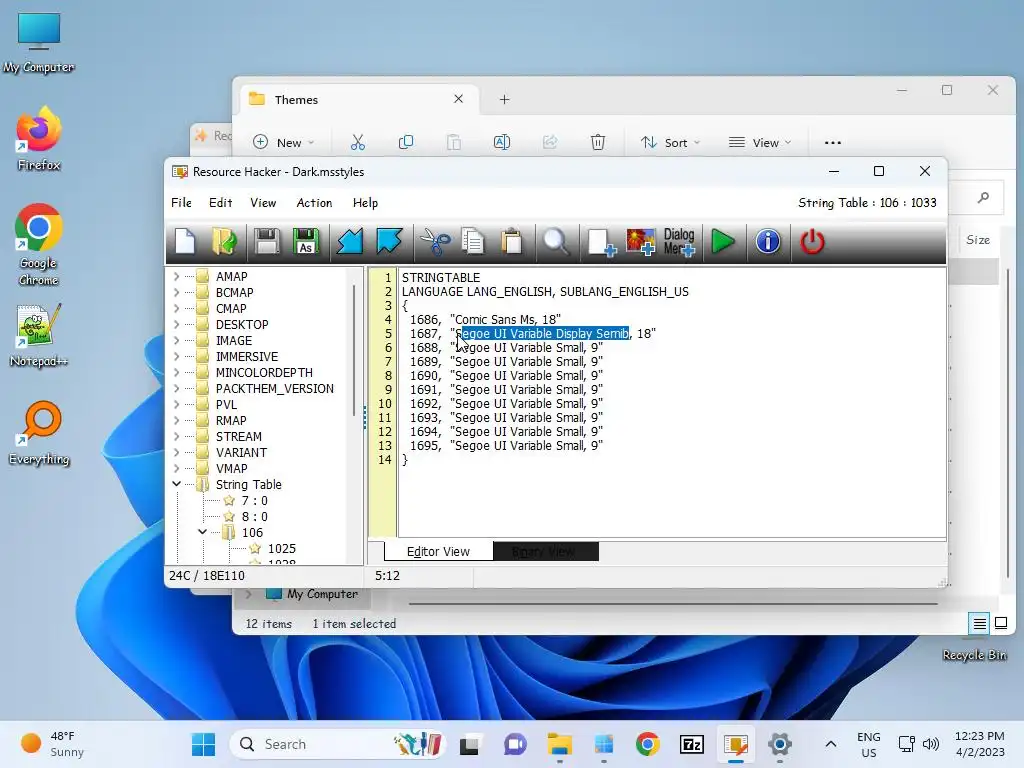This screenshot has width=1024, height=768.
Task: Select the VMAP folder in tree
Action: point(231,468)
